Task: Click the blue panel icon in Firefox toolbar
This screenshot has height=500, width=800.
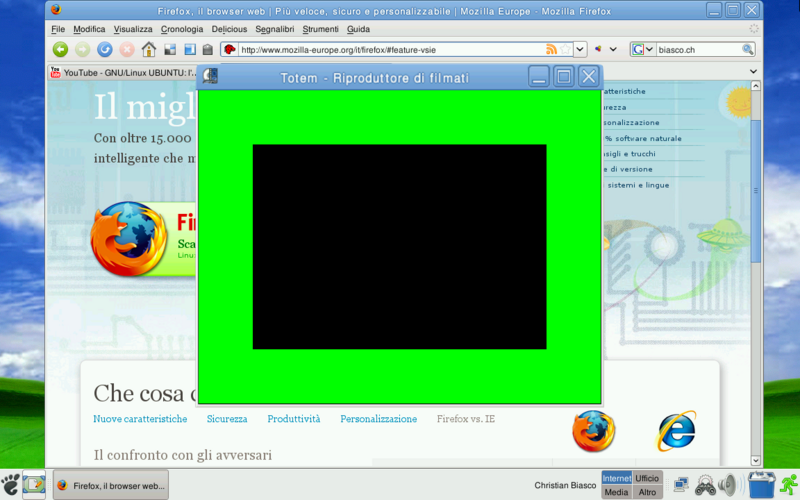Action: click(x=190, y=49)
